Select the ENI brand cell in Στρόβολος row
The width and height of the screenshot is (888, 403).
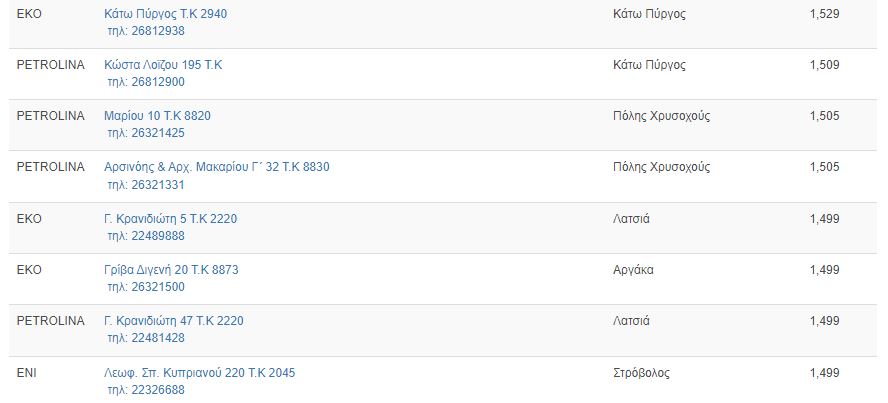point(27,373)
